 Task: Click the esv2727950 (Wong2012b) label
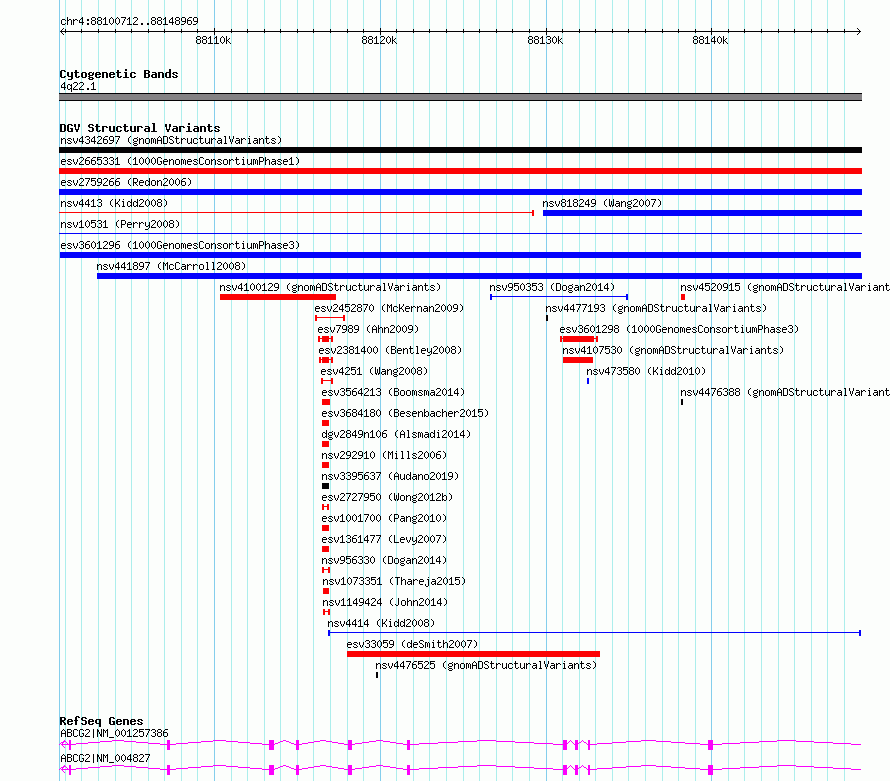387,497
